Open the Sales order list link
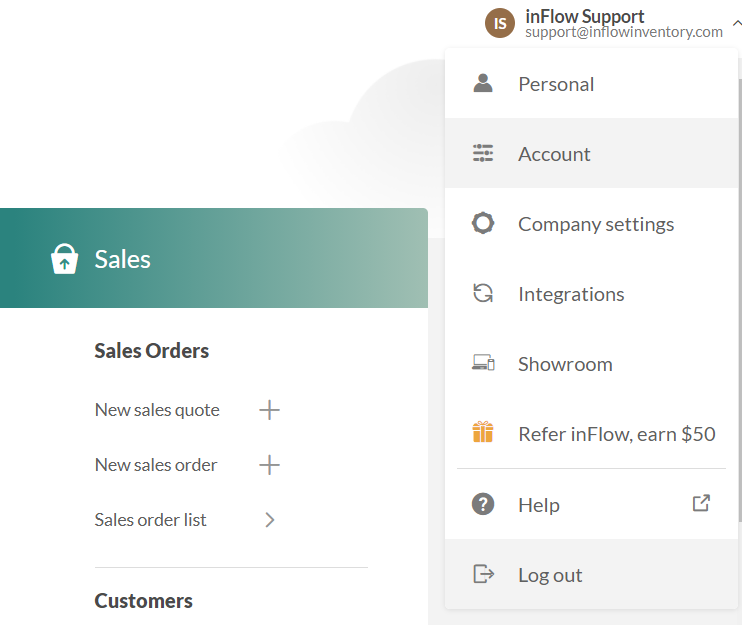The width and height of the screenshot is (742, 625). [x=150, y=519]
